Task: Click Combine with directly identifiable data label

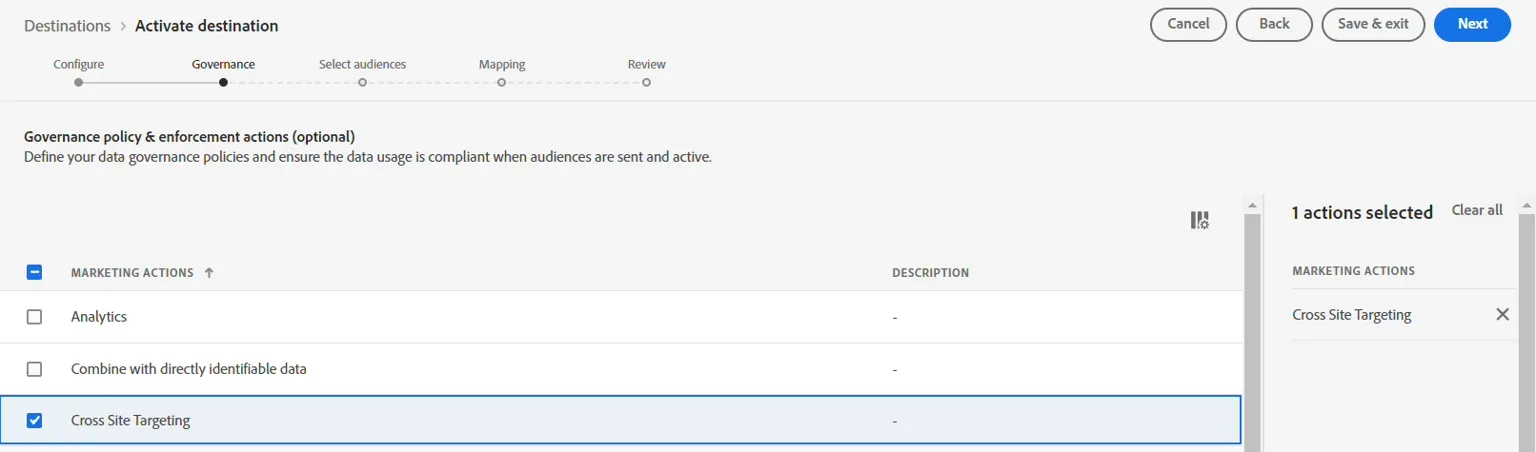Action: pos(188,368)
